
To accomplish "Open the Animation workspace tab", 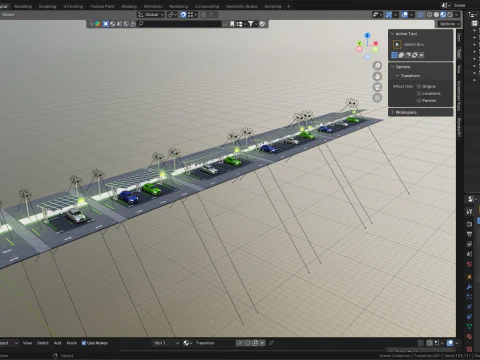I will (153, 6).
